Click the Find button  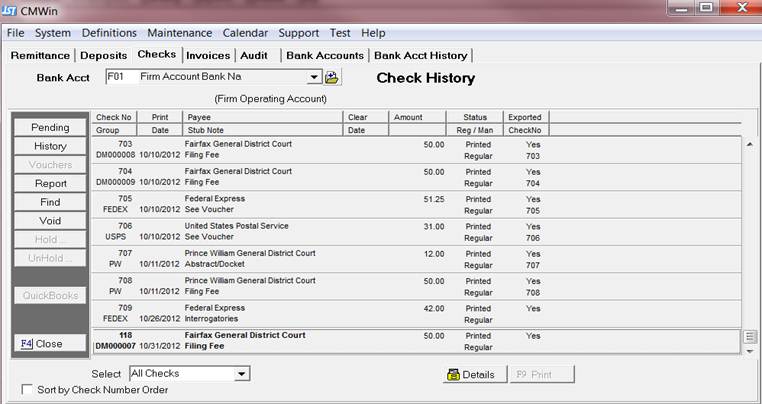coord(50,202)
